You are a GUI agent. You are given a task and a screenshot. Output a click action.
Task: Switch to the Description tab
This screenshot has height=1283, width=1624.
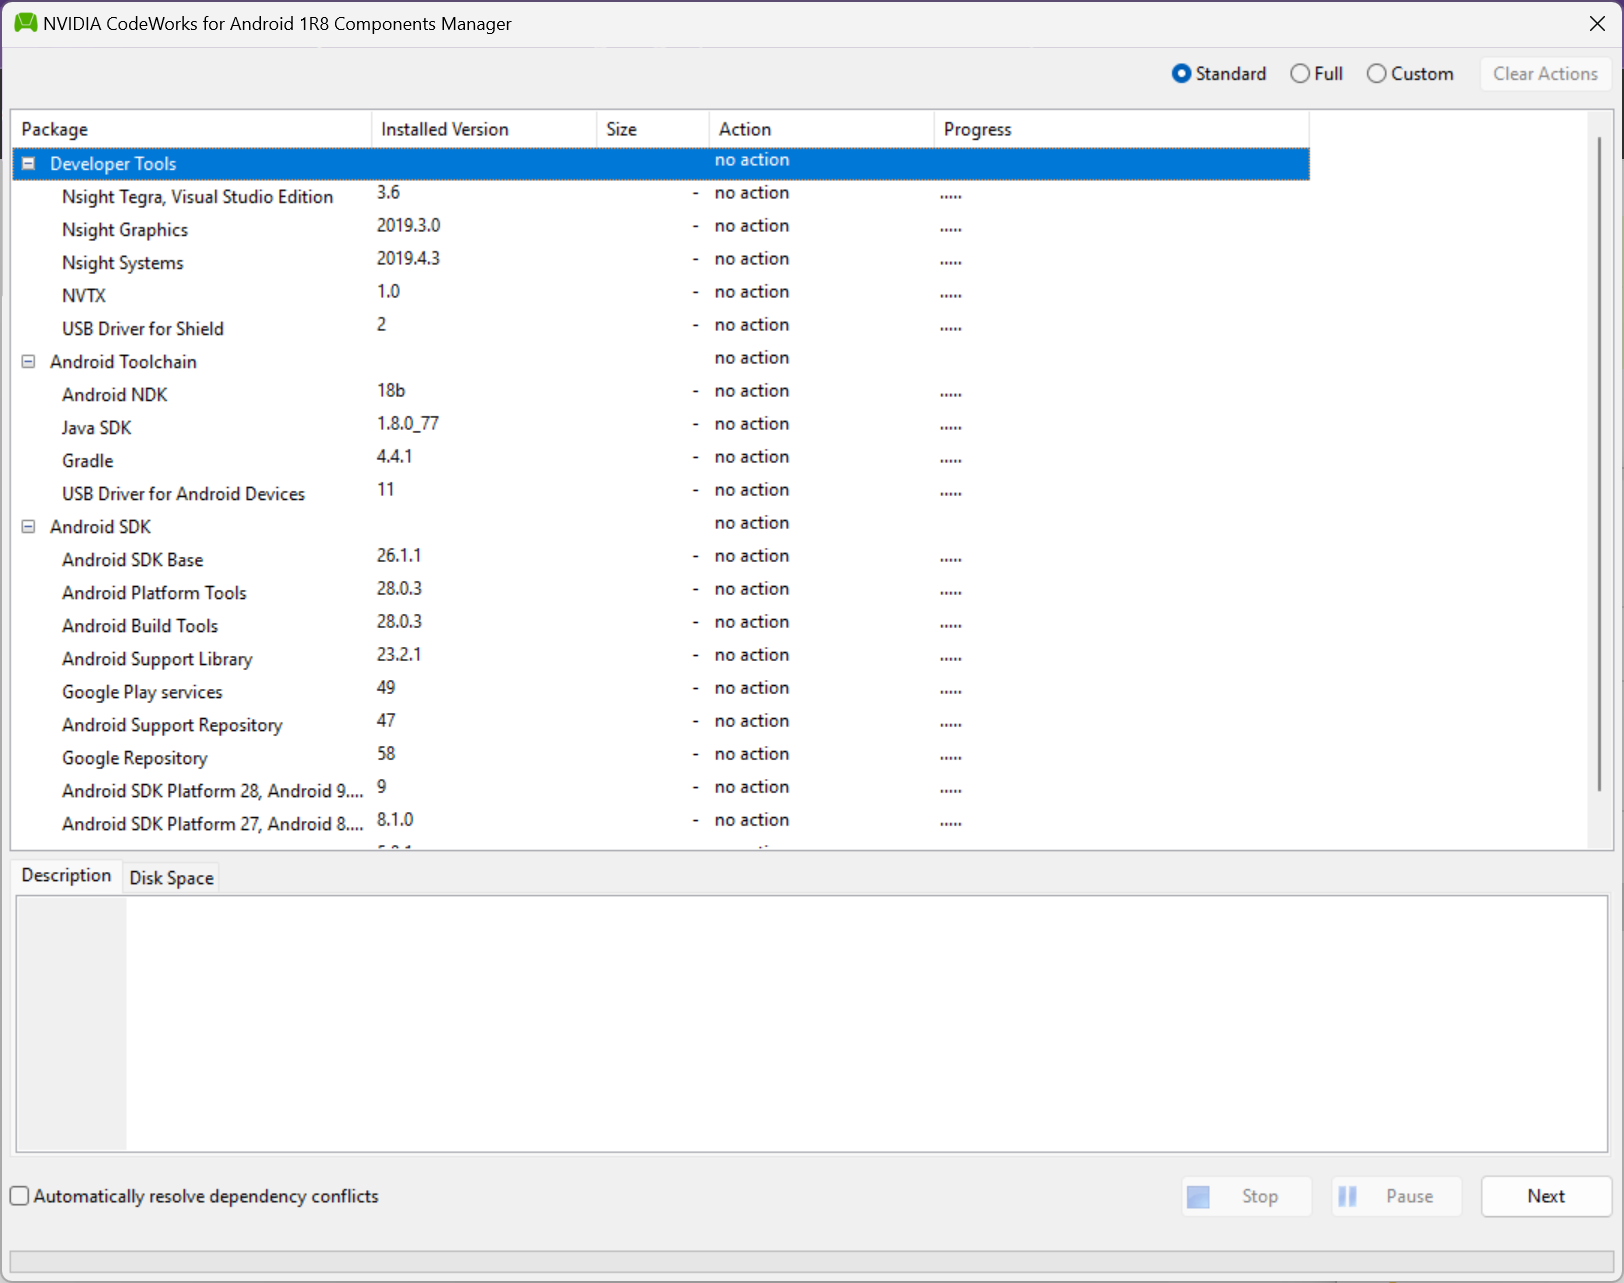point(66,875)
